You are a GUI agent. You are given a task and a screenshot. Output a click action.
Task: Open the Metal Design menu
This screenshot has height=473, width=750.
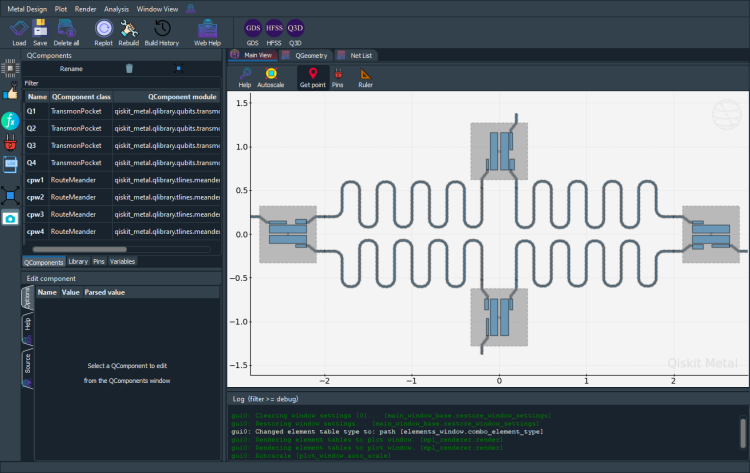tap(27, 9)
